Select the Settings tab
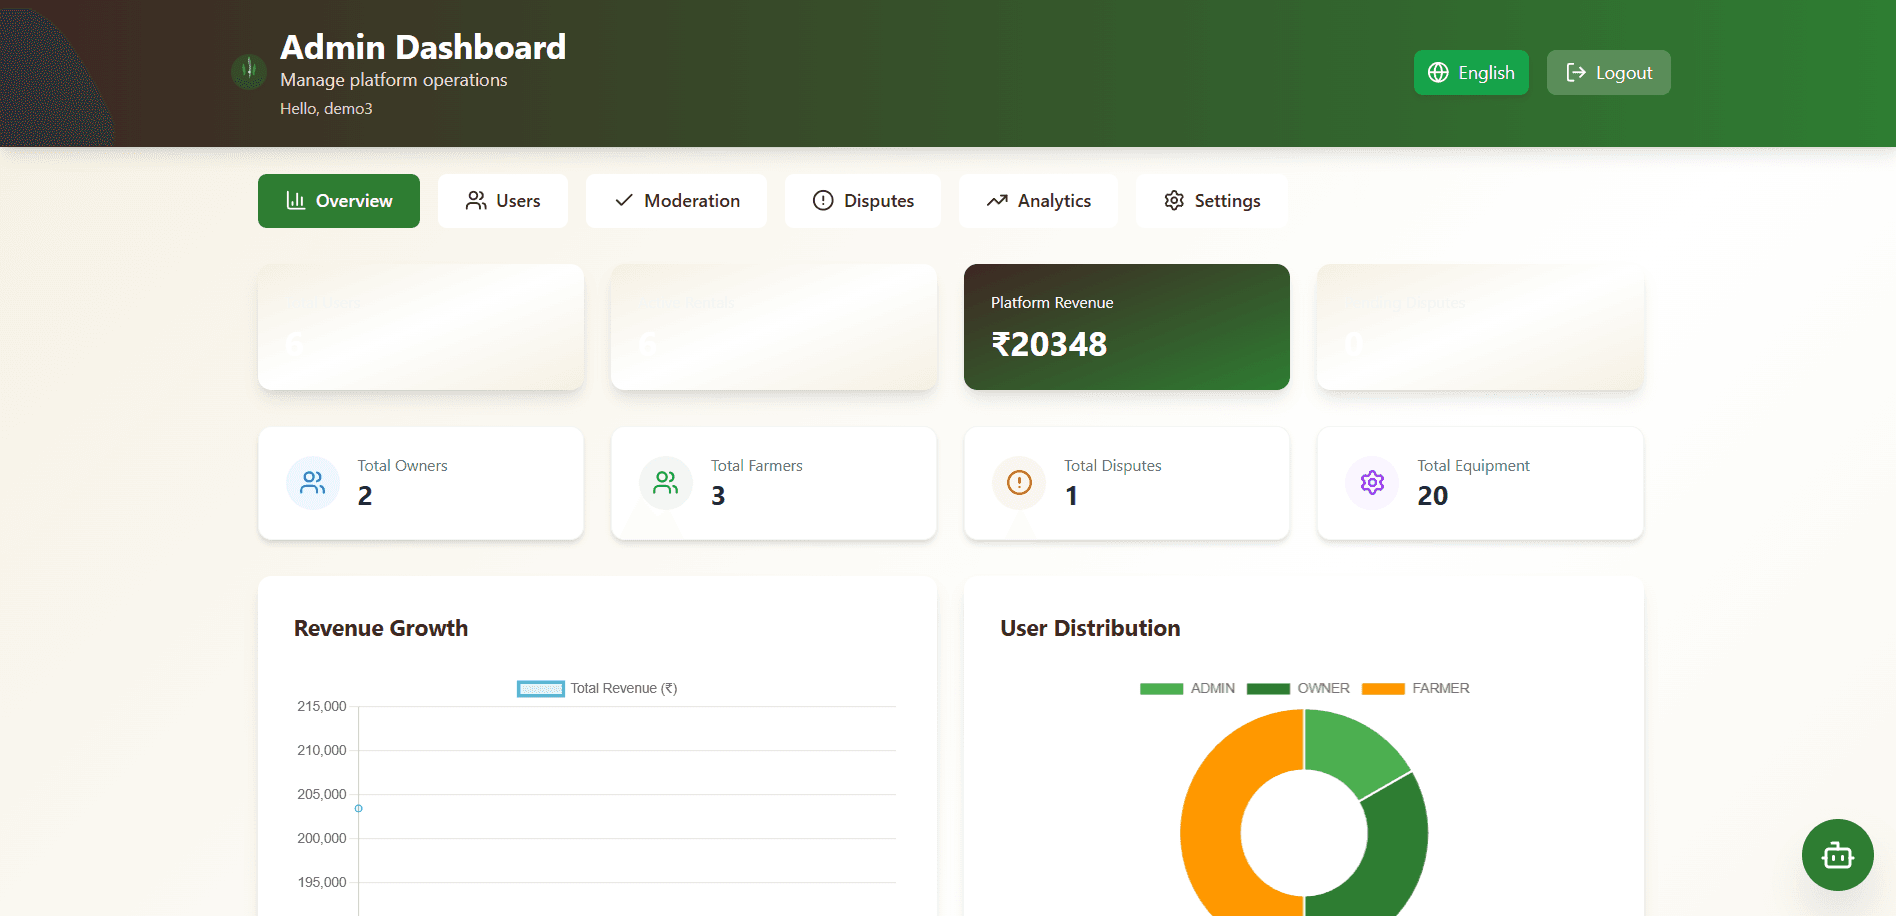Viewport: 1896px width, 916px height. [1211, 201]
